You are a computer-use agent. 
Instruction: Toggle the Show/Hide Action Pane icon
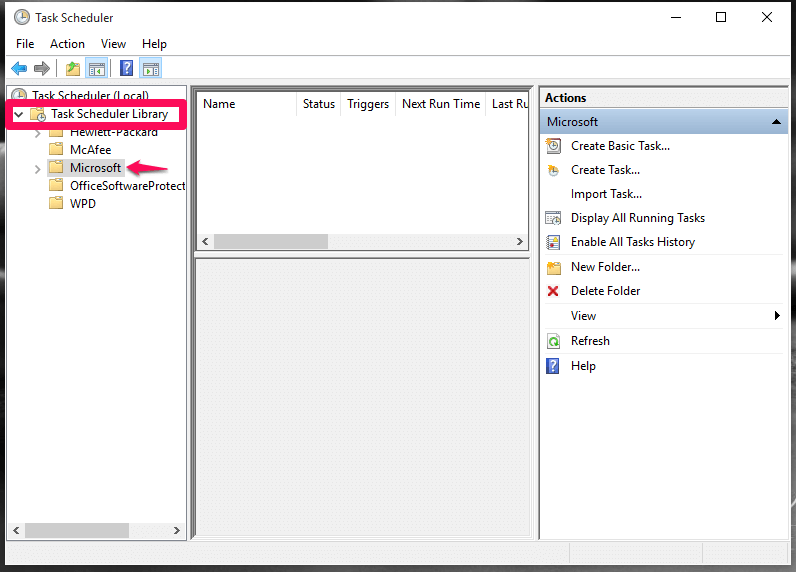(x=151, y=68)
